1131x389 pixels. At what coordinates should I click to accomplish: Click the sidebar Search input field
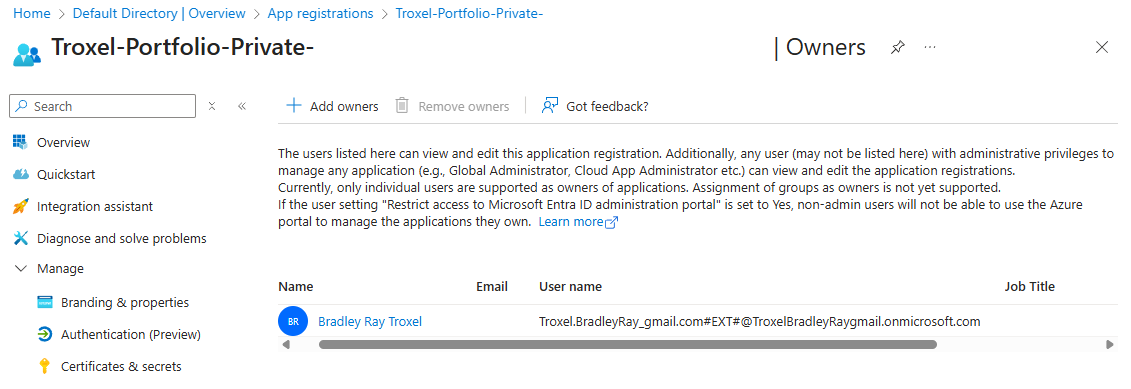click(x=102, y=106)
